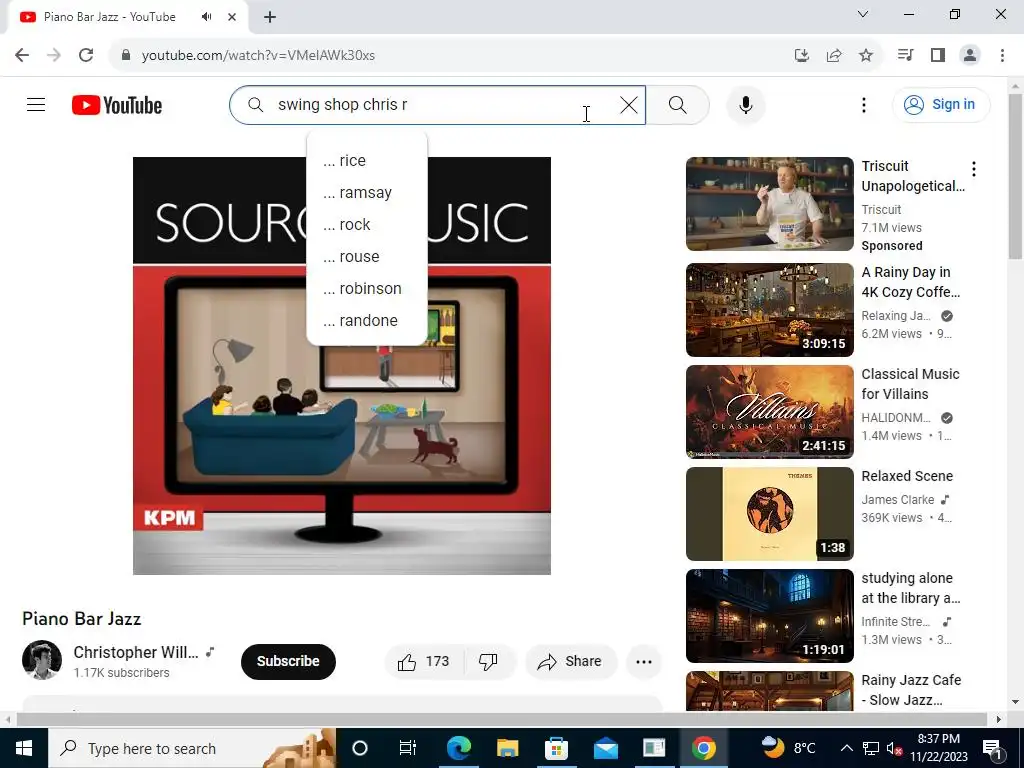This screenshot has height=768, width=1024.
Task: Open YouTube settings three-dot menu
Action: [x=863, y=104]
